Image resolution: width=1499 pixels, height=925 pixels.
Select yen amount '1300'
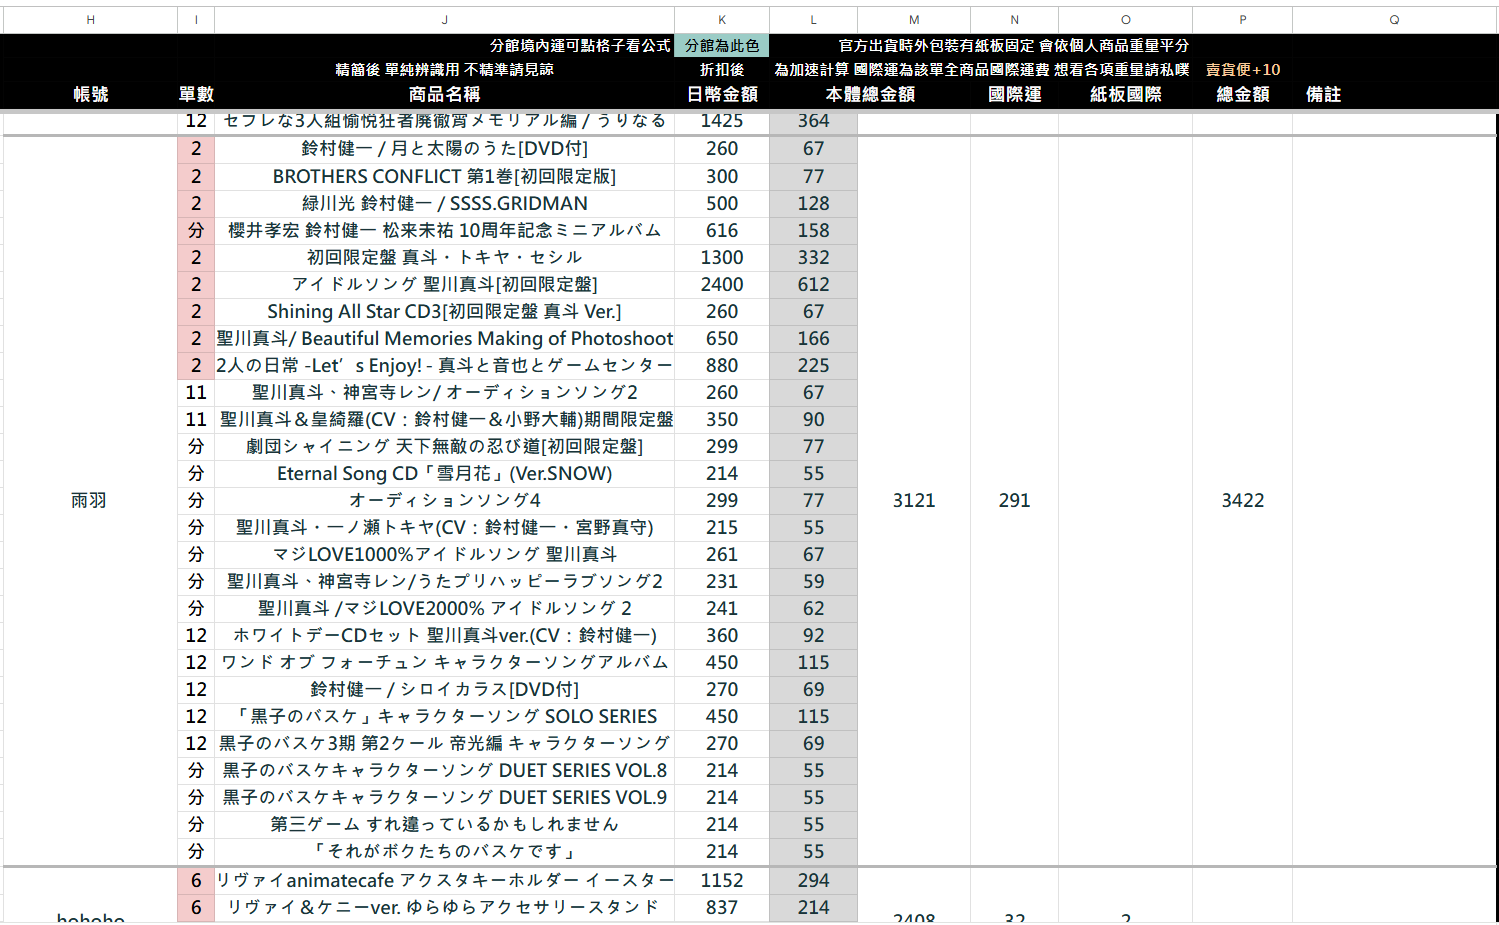click(722, 258)
